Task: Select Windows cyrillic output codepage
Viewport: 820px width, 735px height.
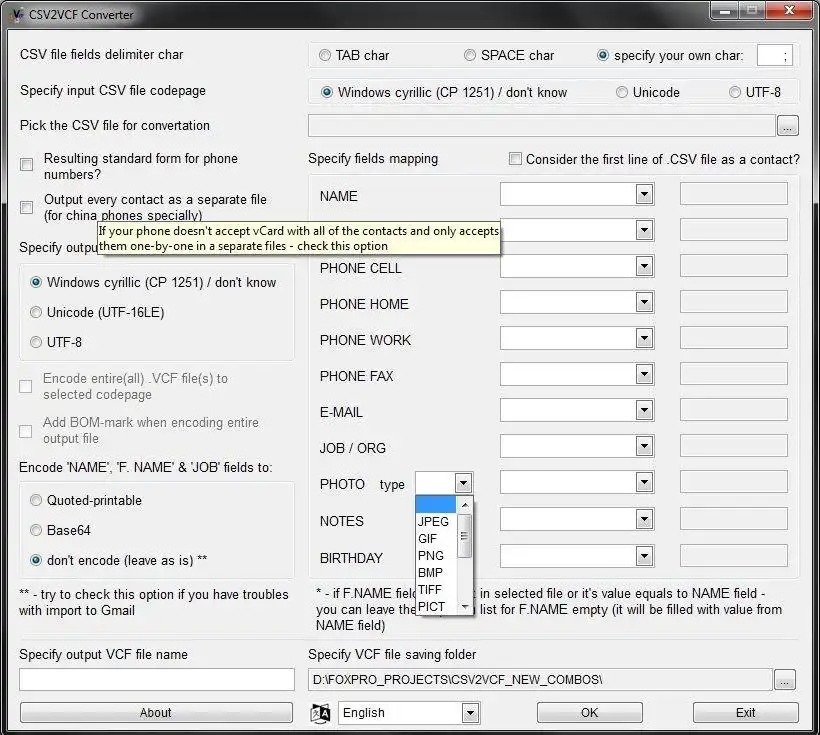Action: [36, 282]
